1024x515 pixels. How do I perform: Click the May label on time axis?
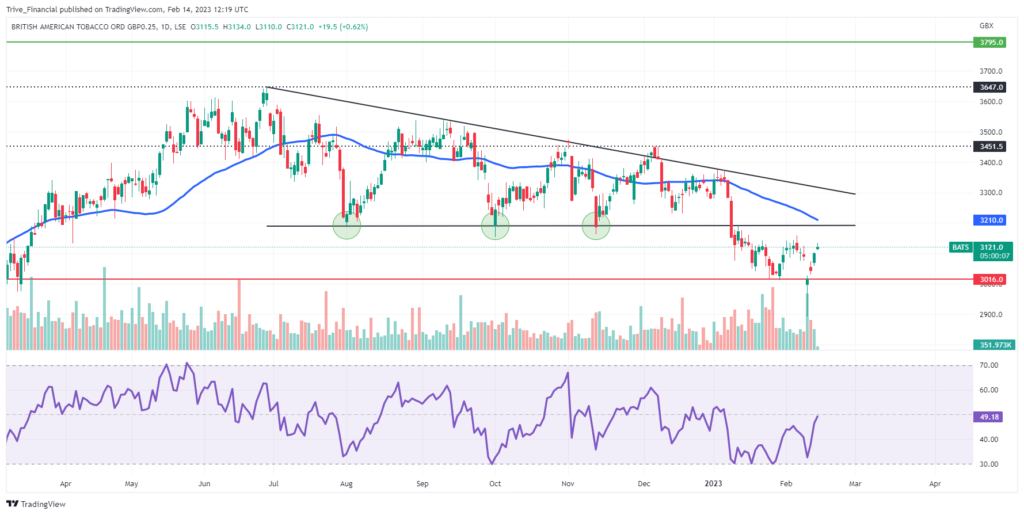click(132, 484)
